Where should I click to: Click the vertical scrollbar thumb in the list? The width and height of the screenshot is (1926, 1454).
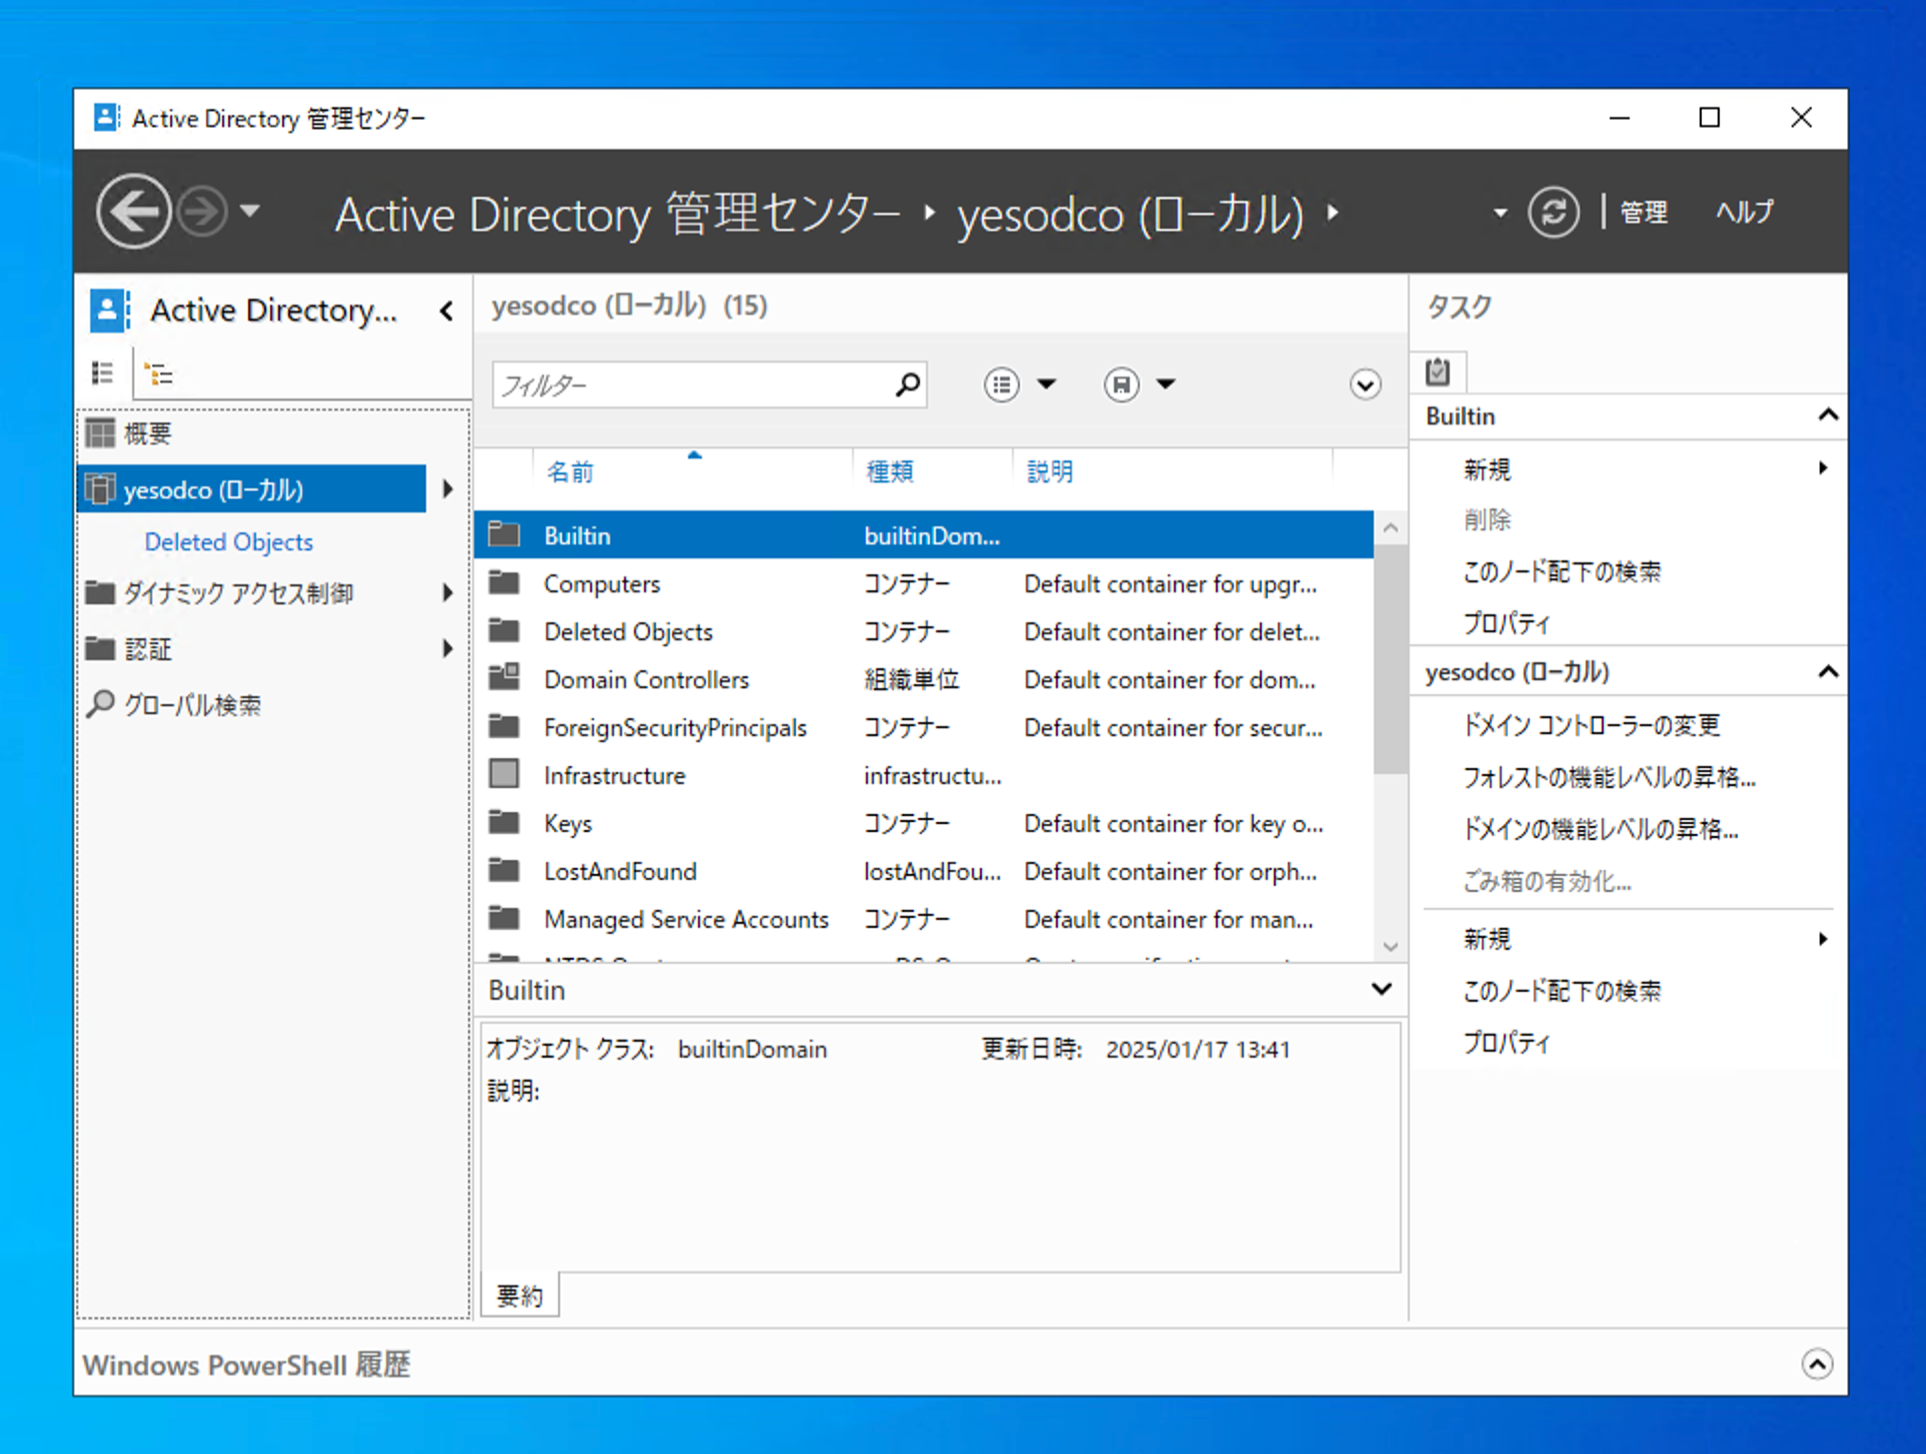pos(1390,658)
